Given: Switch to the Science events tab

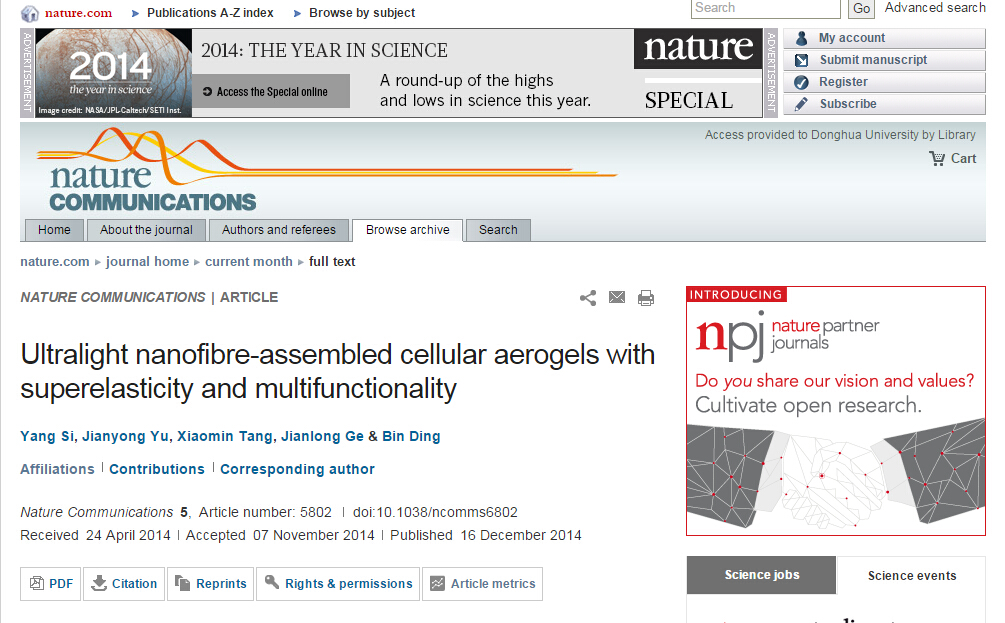Looking at the screenshot, I should 911,576.
